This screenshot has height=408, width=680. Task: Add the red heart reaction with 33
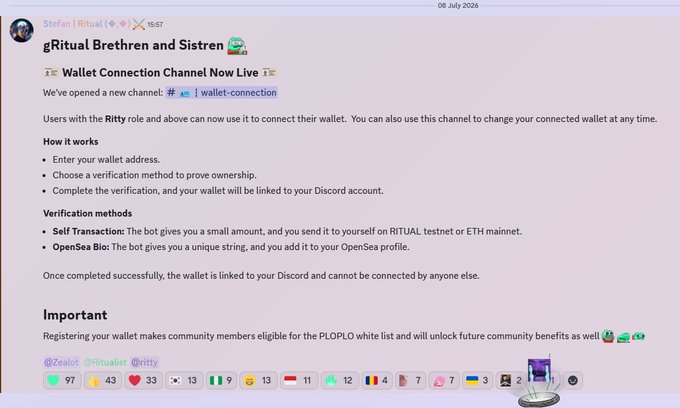click(143, 380)
